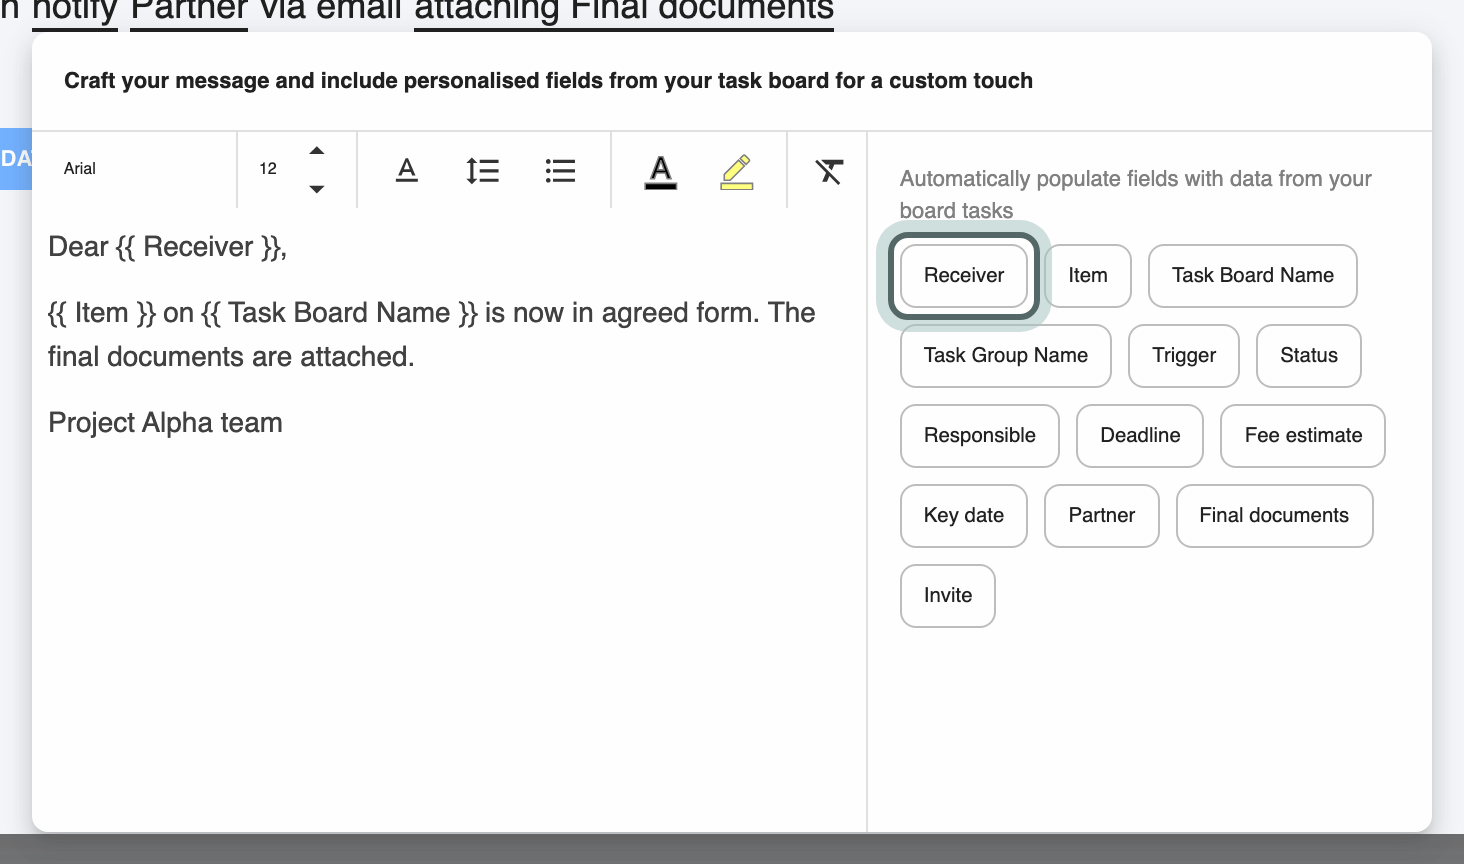
Task: Insert the Fee estimate field
Action: (1303, 435)
